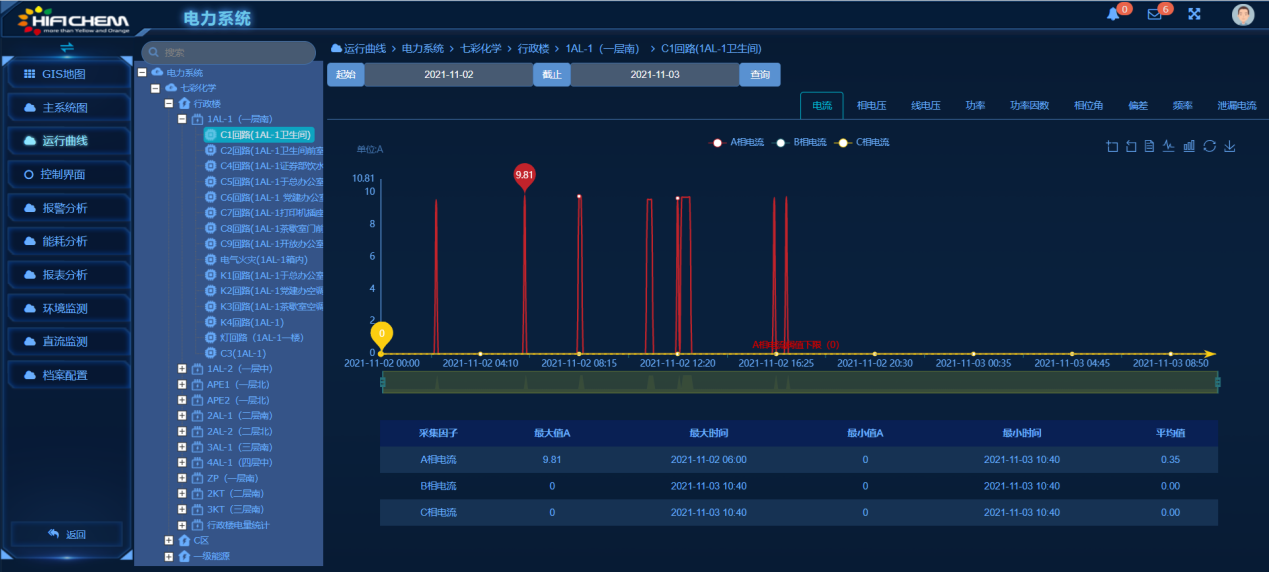This screenshot has height=572, width=1269.
Task: Toggle C相电流 series in the legend
Action: point(864,142)
